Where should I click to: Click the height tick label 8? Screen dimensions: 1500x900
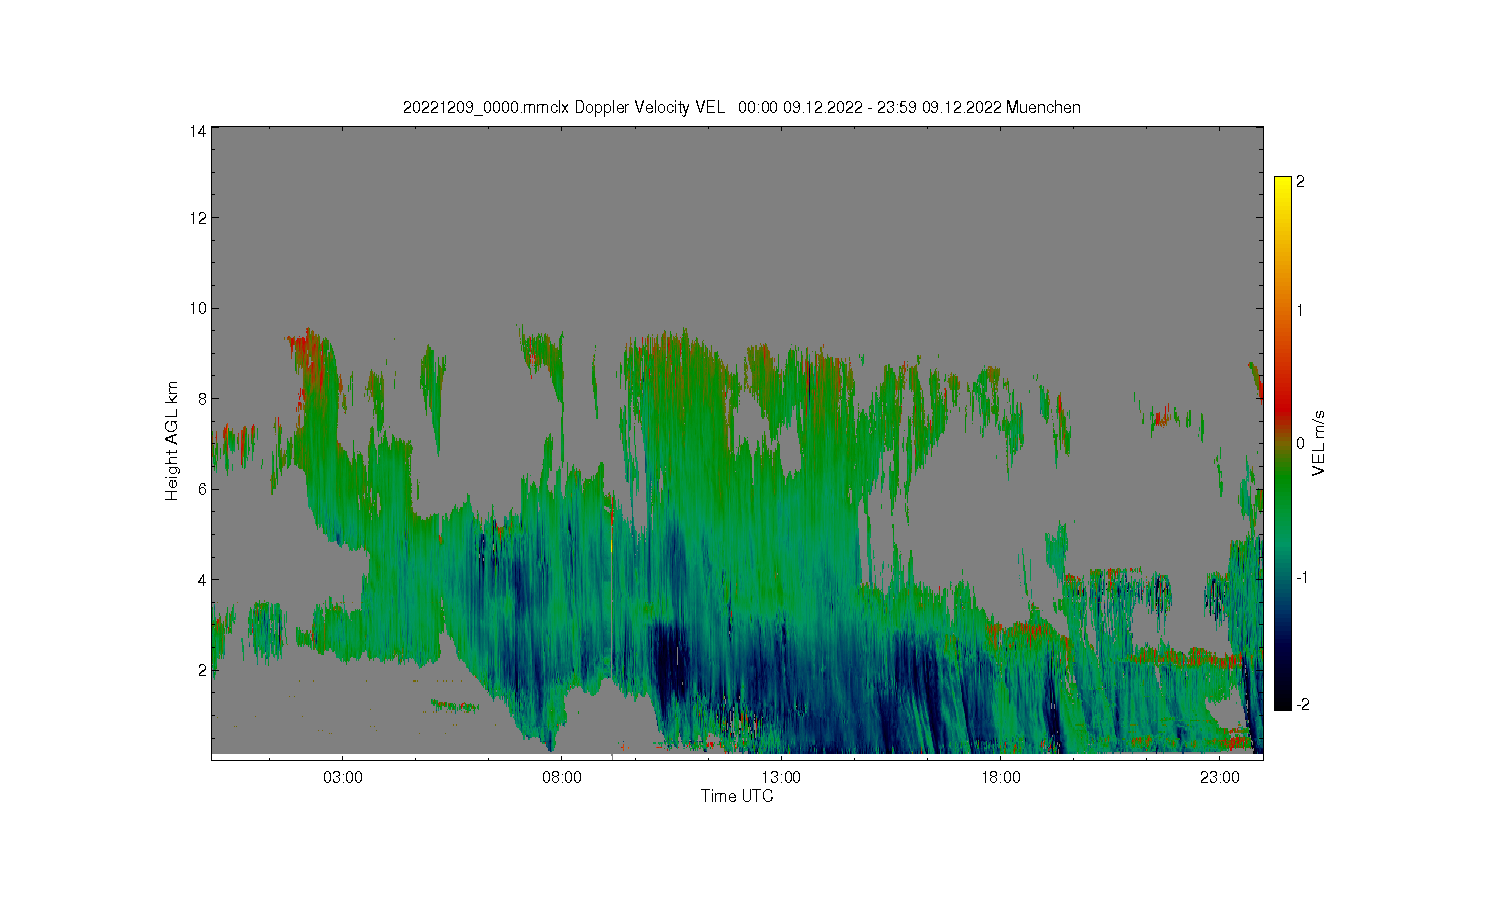(202, 398)
